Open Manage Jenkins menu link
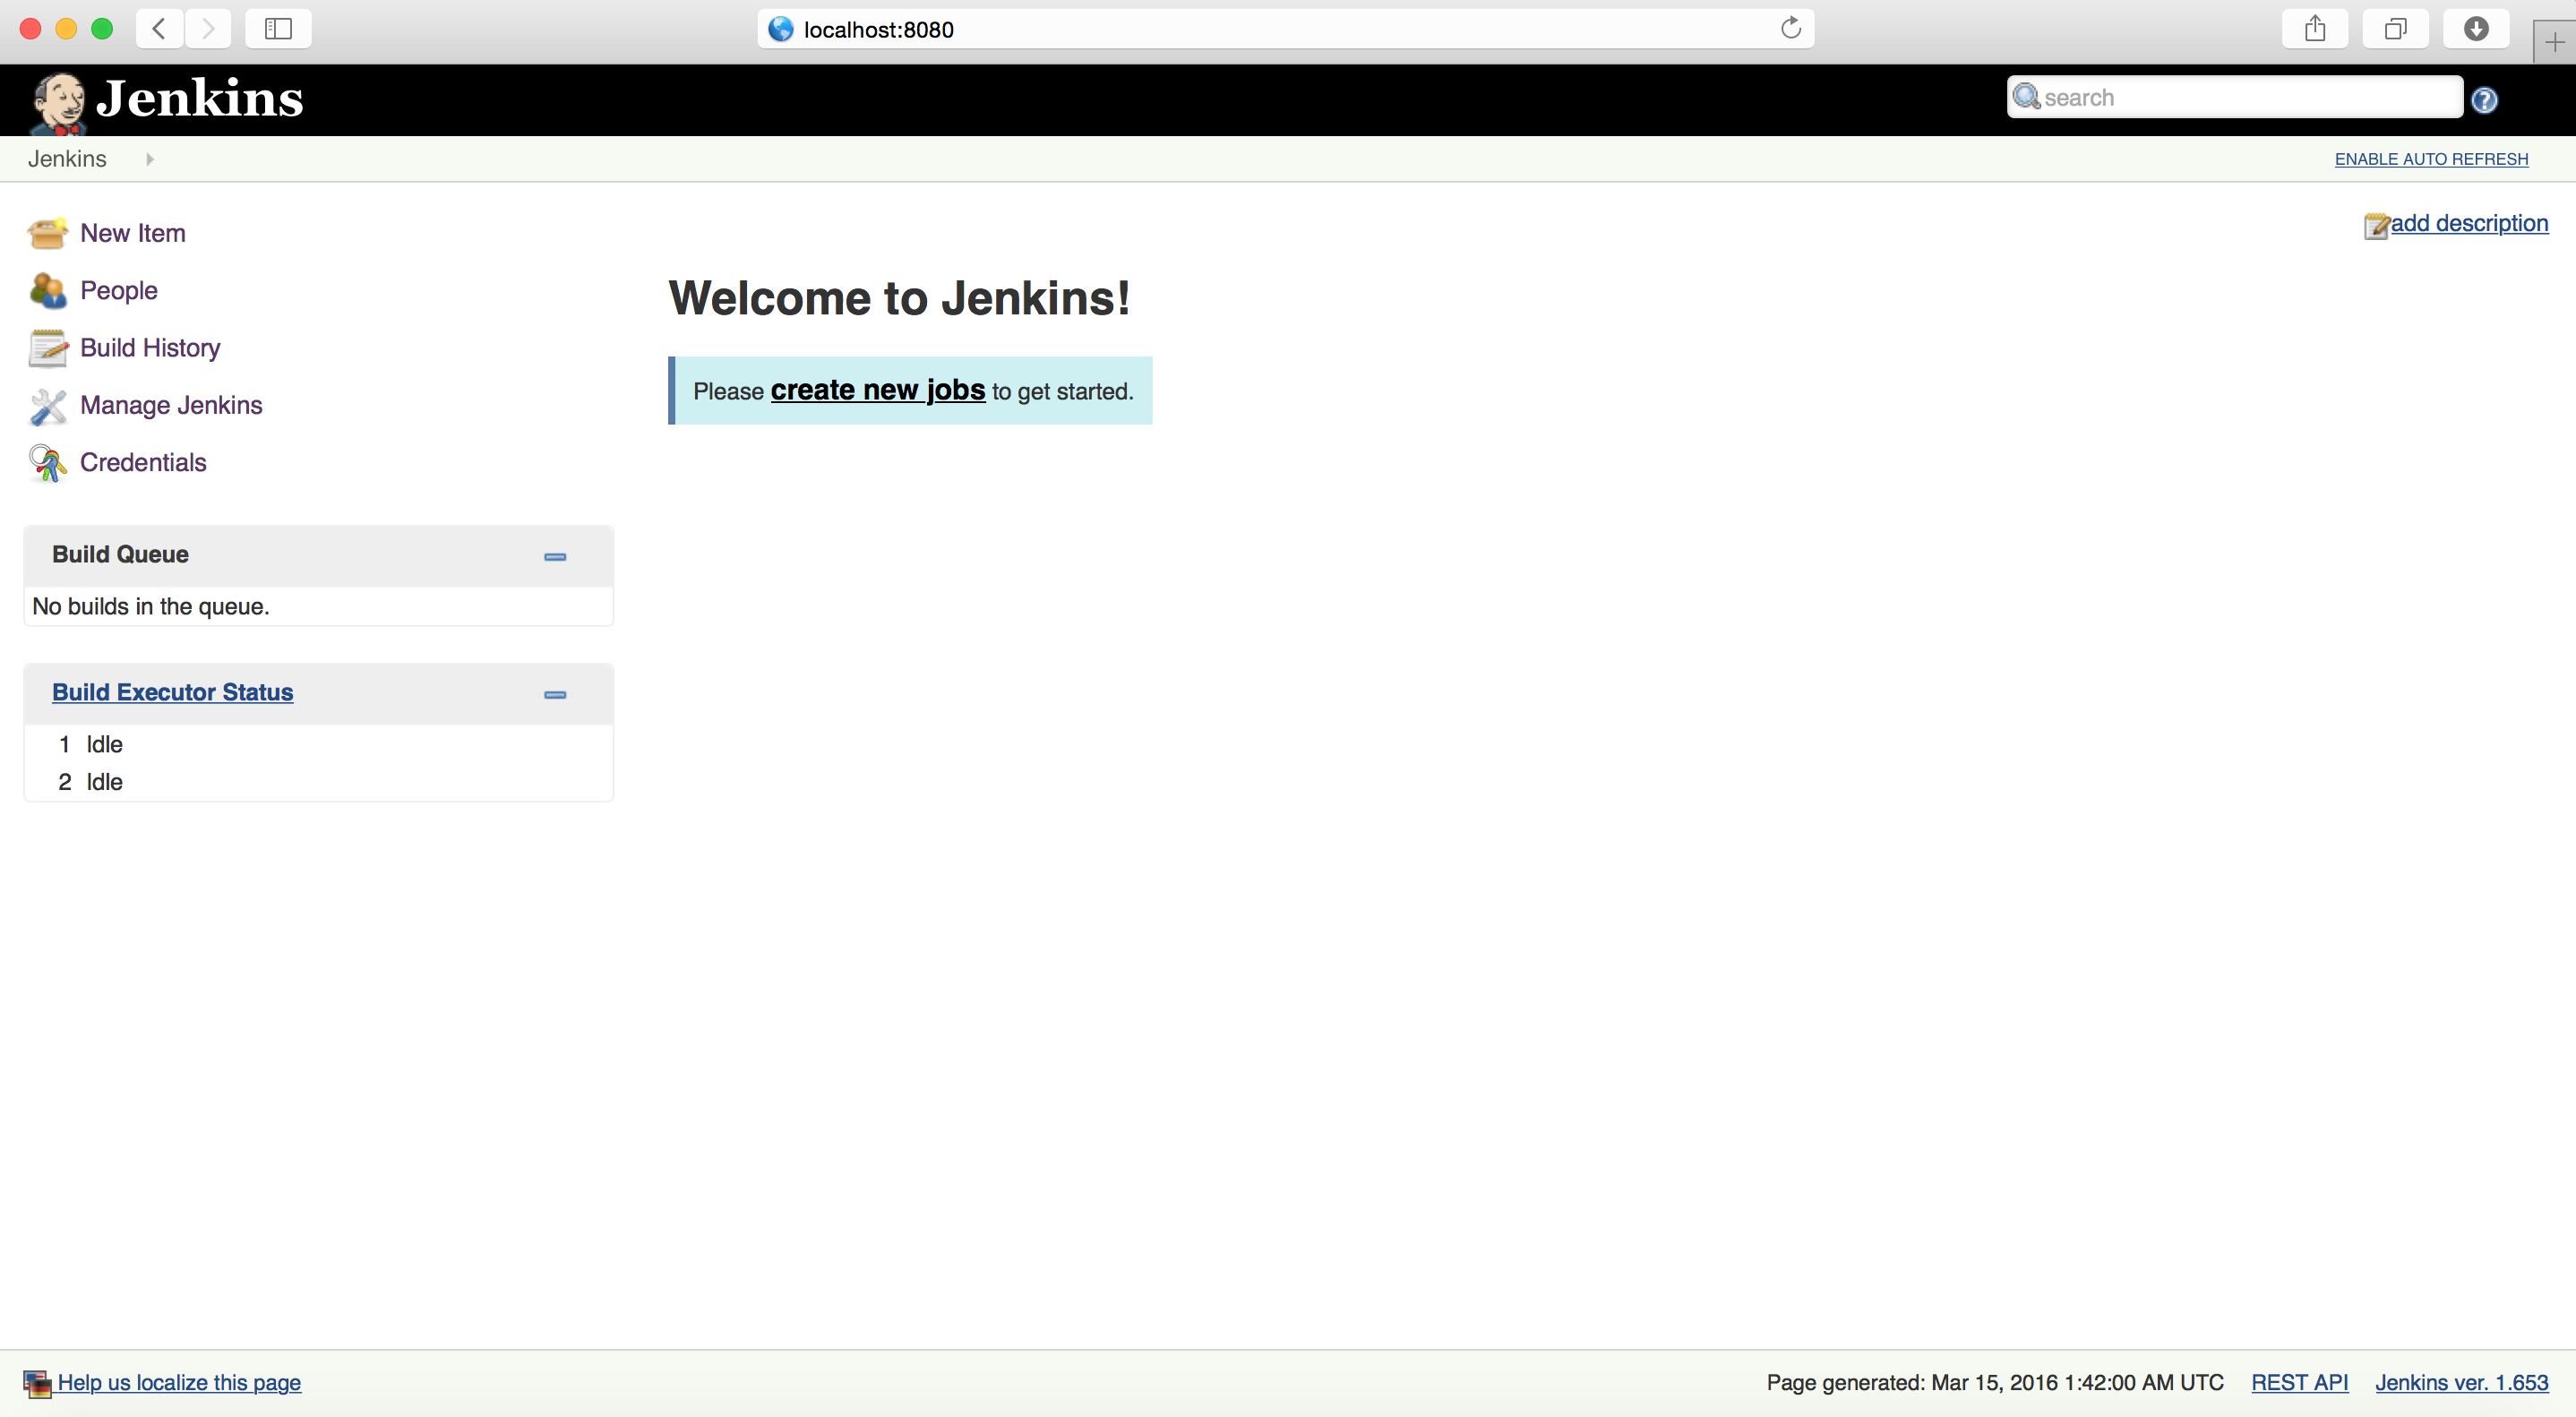Viewport: 2576px width, 1417px height. (x=171, y=405)
